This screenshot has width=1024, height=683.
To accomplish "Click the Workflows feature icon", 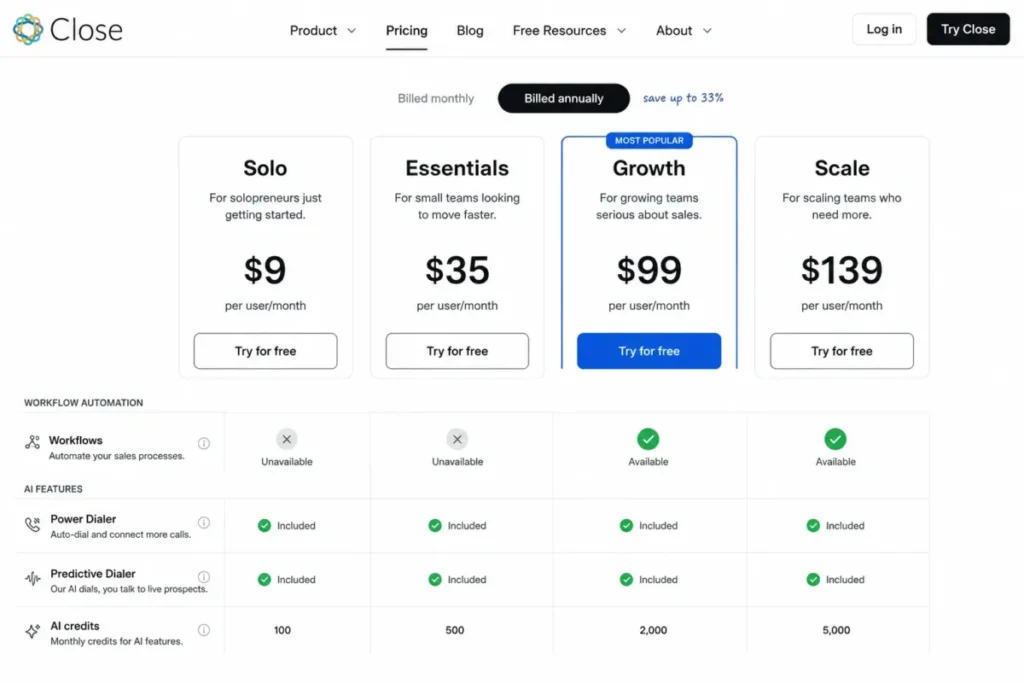I will click(33, 442).
